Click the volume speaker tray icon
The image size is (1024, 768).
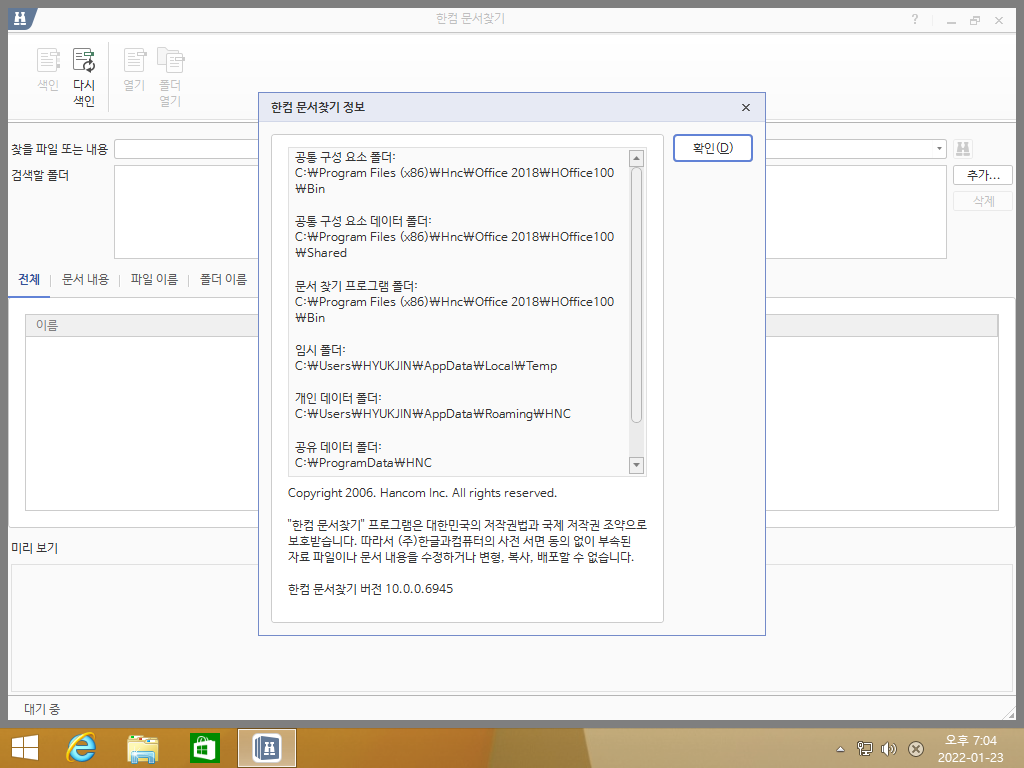[x=889, y=749]
